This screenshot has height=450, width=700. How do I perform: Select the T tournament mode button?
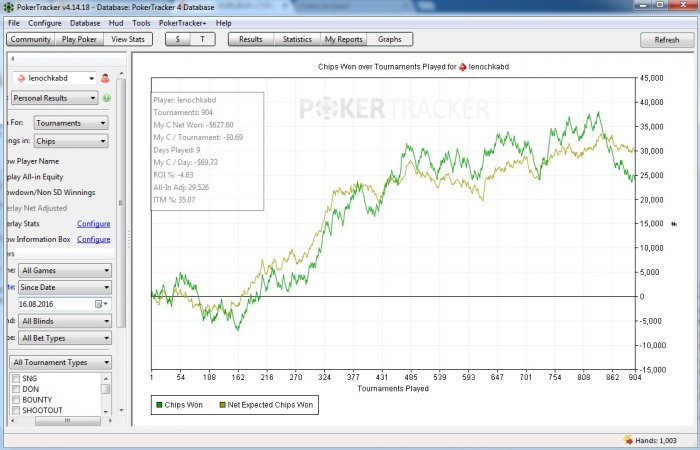(x=203, y=39)
